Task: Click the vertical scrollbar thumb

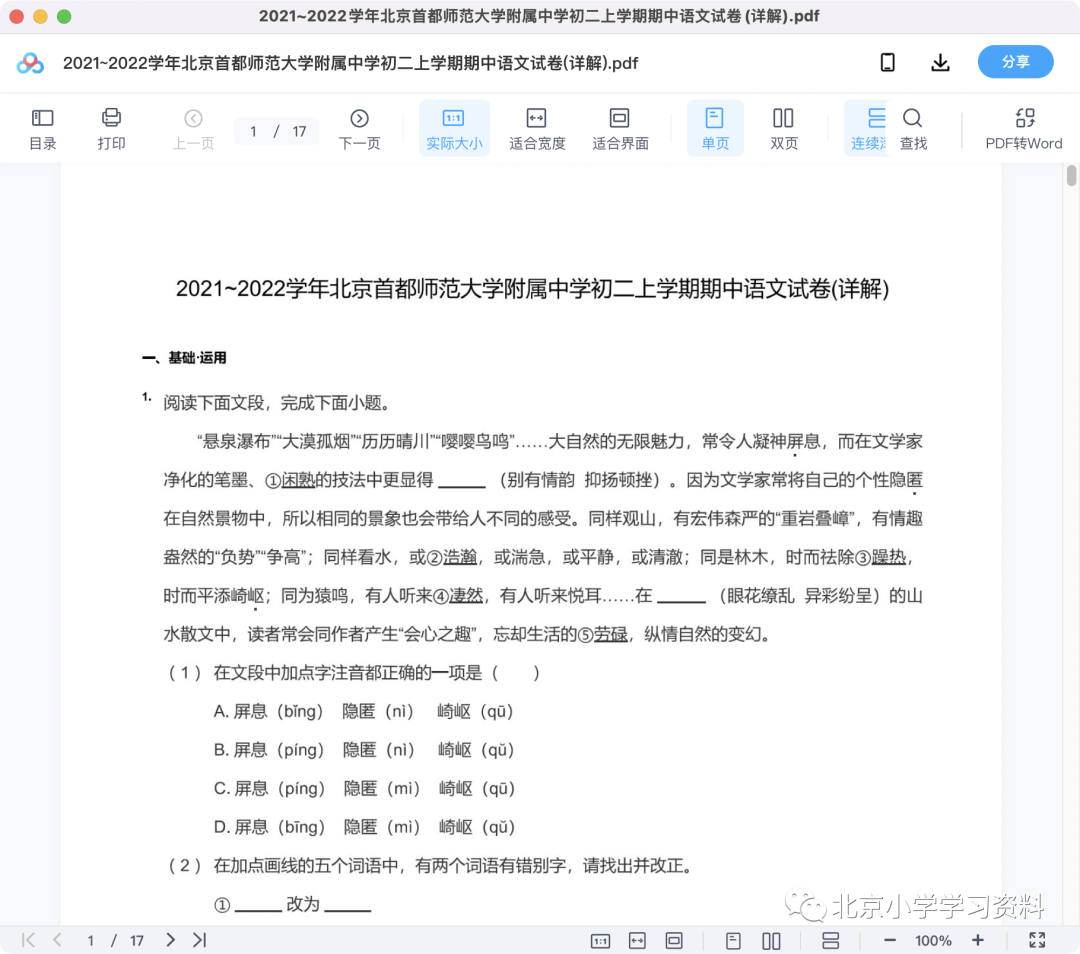Action: tap(1071, 176)
